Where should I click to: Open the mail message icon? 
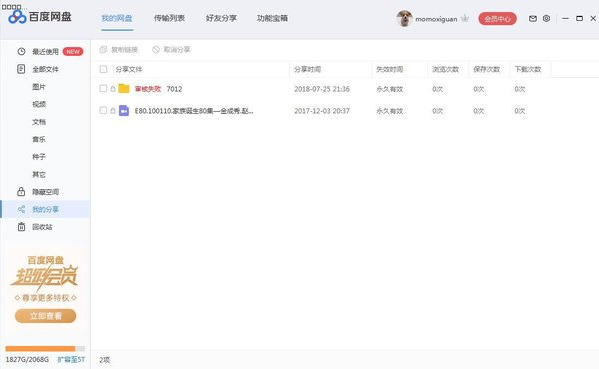(x=533, y=18)
